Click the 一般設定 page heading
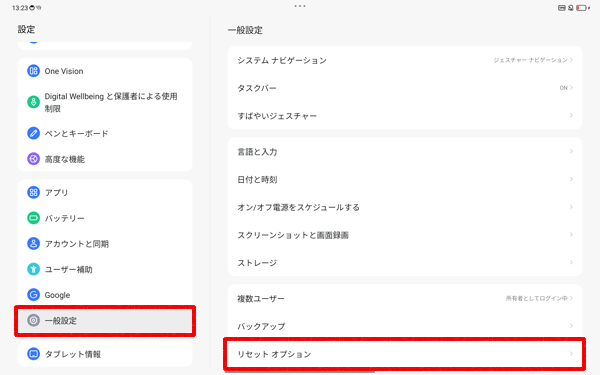Image resolution: width=600 pixels, height=375 pixels. tap(245, 30)
